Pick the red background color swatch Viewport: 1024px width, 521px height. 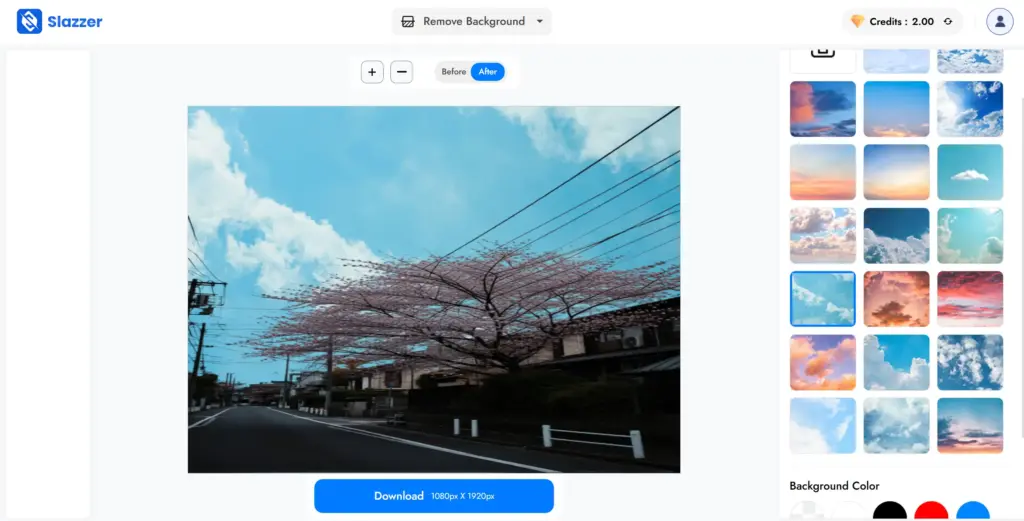pyautogui.click(x=931, y=512)
